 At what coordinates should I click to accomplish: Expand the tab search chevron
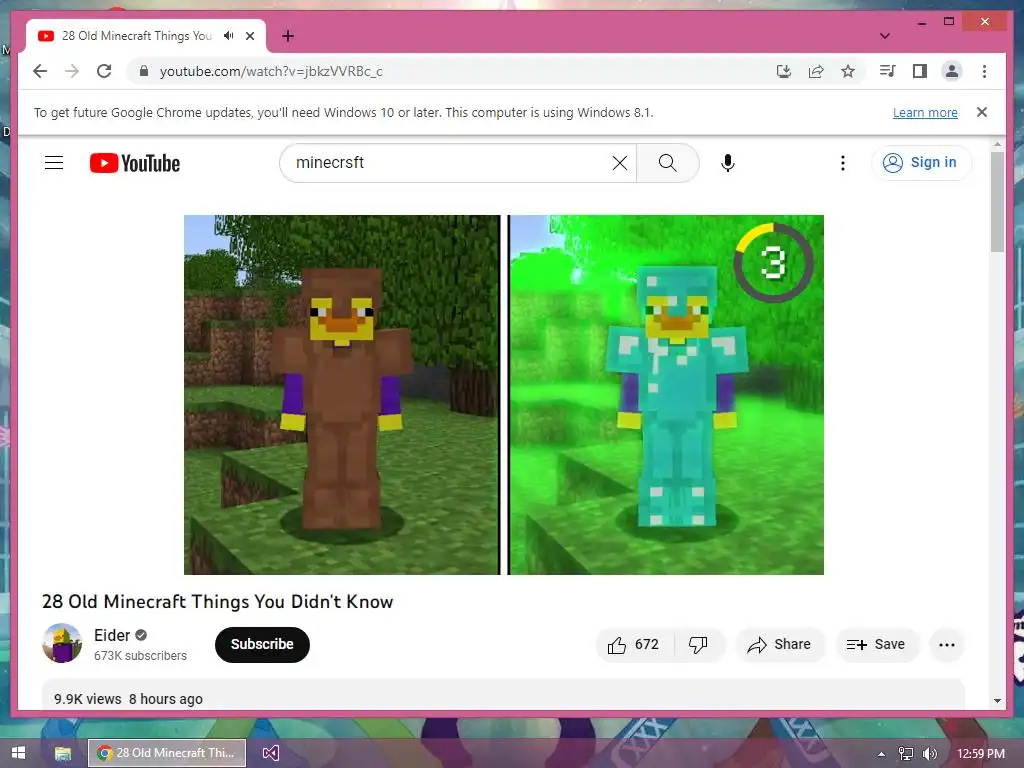point(885,36)
